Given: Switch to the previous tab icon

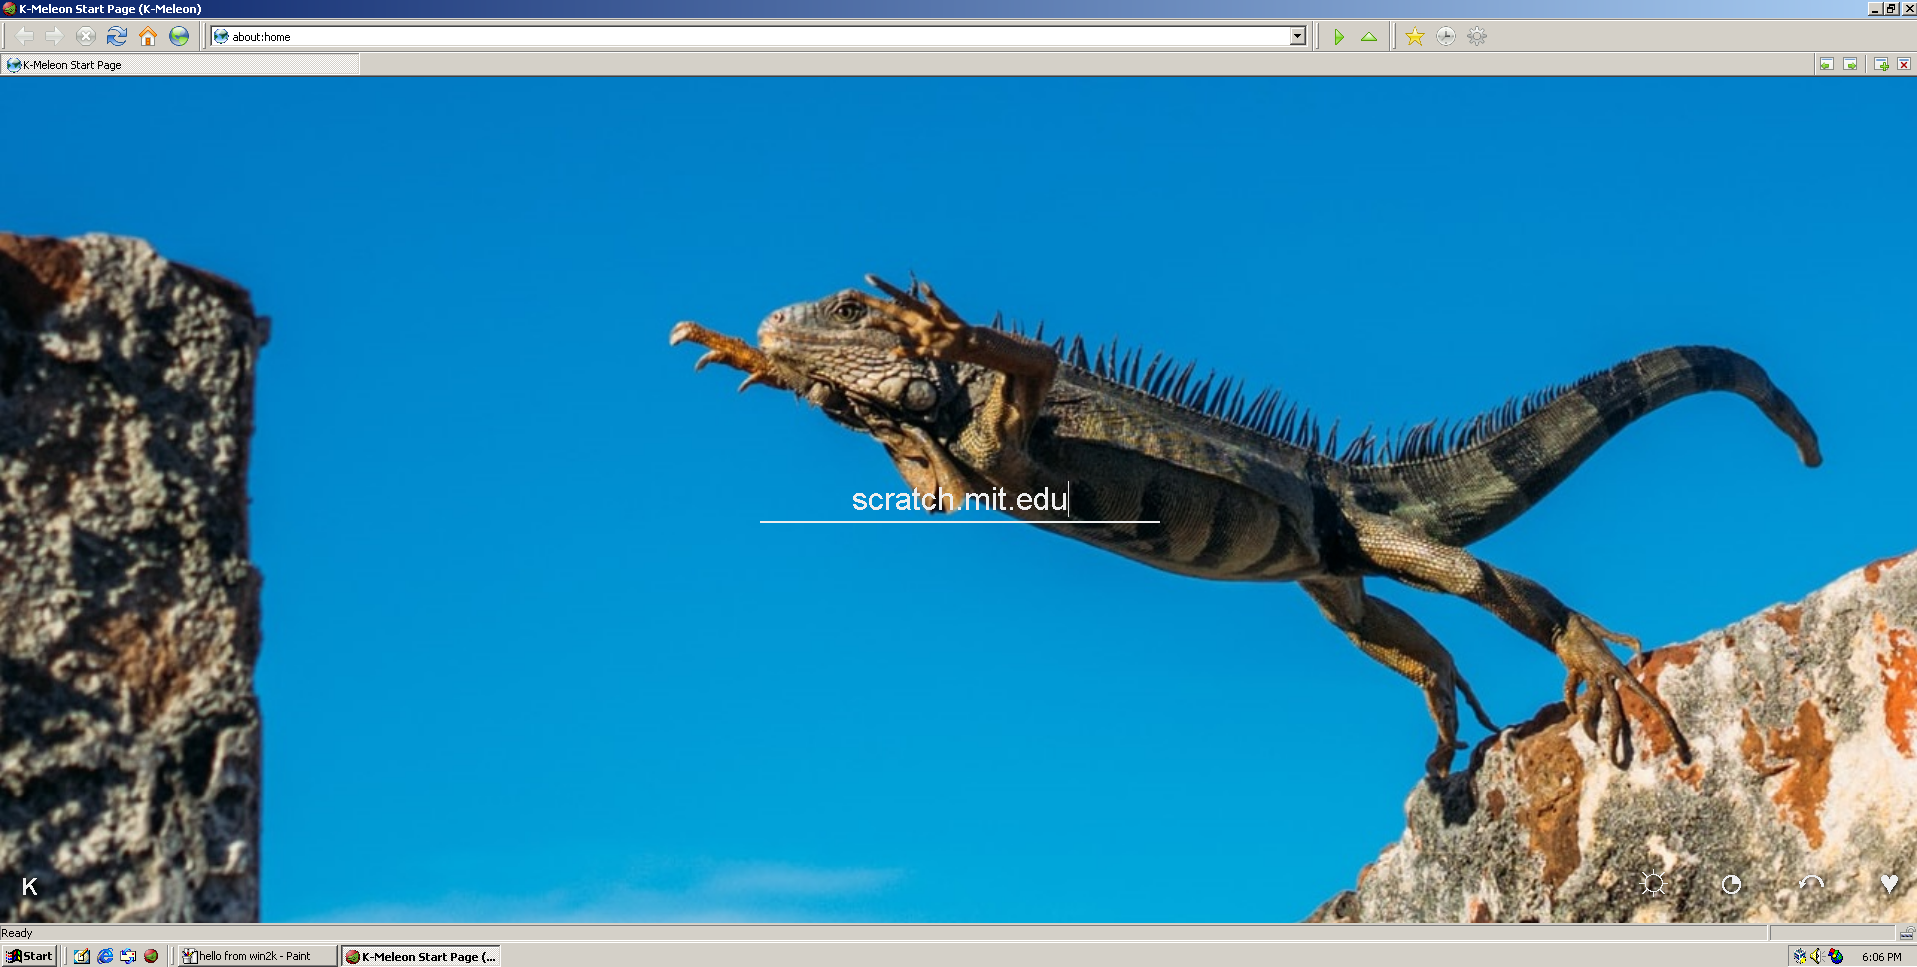Looking at the screenshot, I should point(1826,64).
